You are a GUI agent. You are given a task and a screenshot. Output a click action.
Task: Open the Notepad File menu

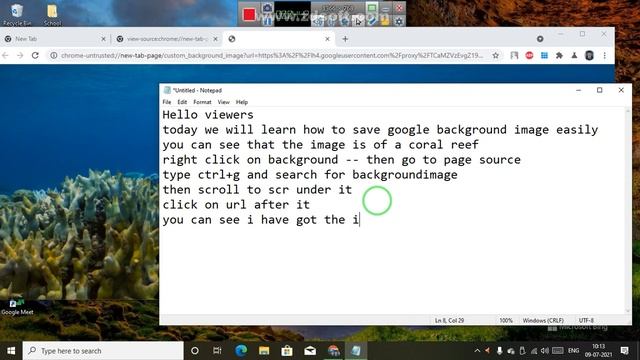pyautogui.click(x=167, y=102)
